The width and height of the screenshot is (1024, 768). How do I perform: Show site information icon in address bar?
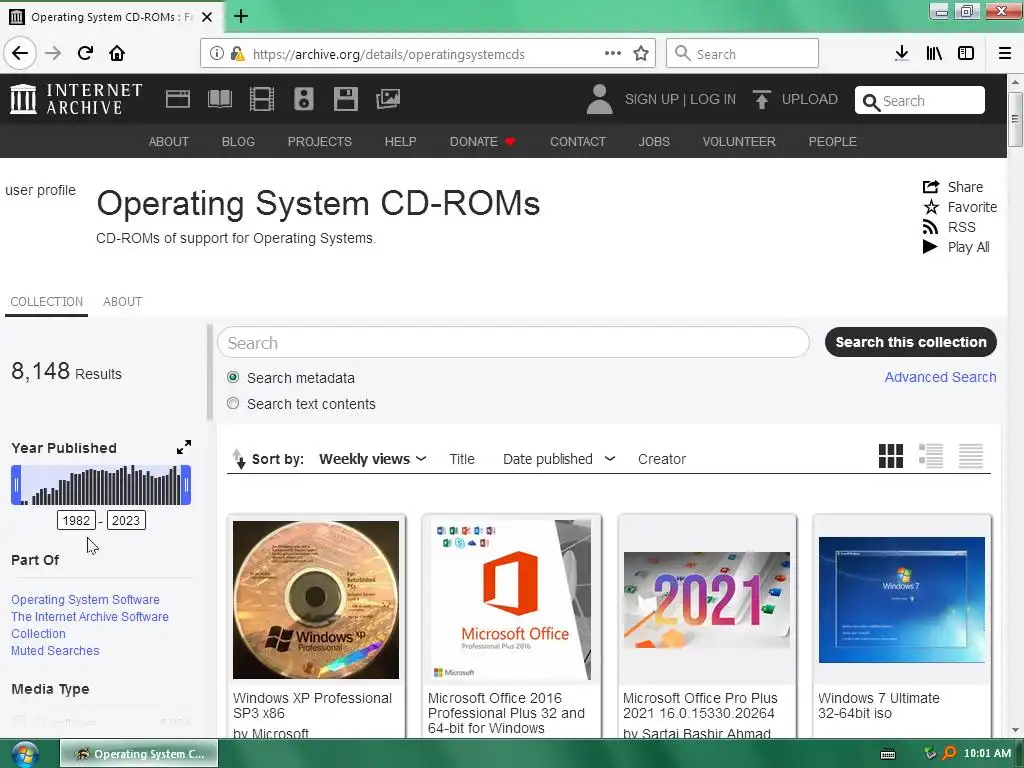(x=217, y=54)
